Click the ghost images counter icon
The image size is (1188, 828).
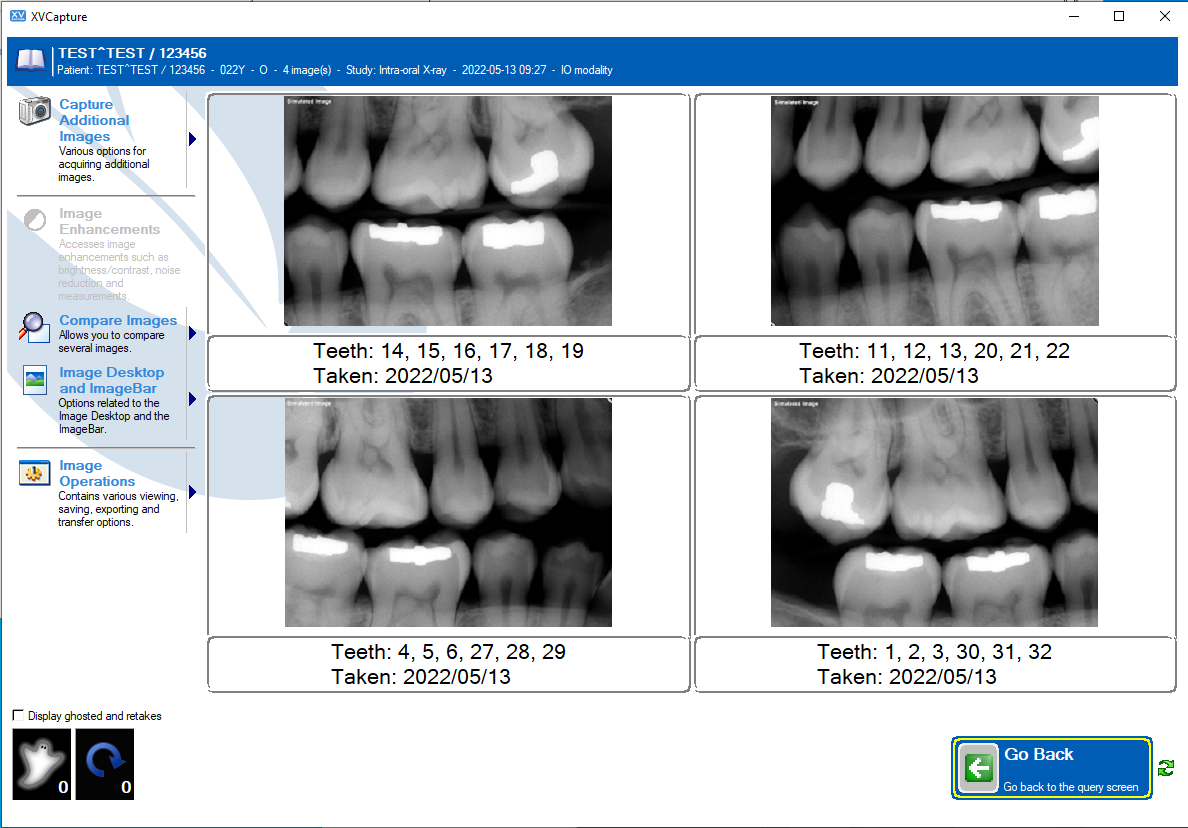(x=42, y=764)
